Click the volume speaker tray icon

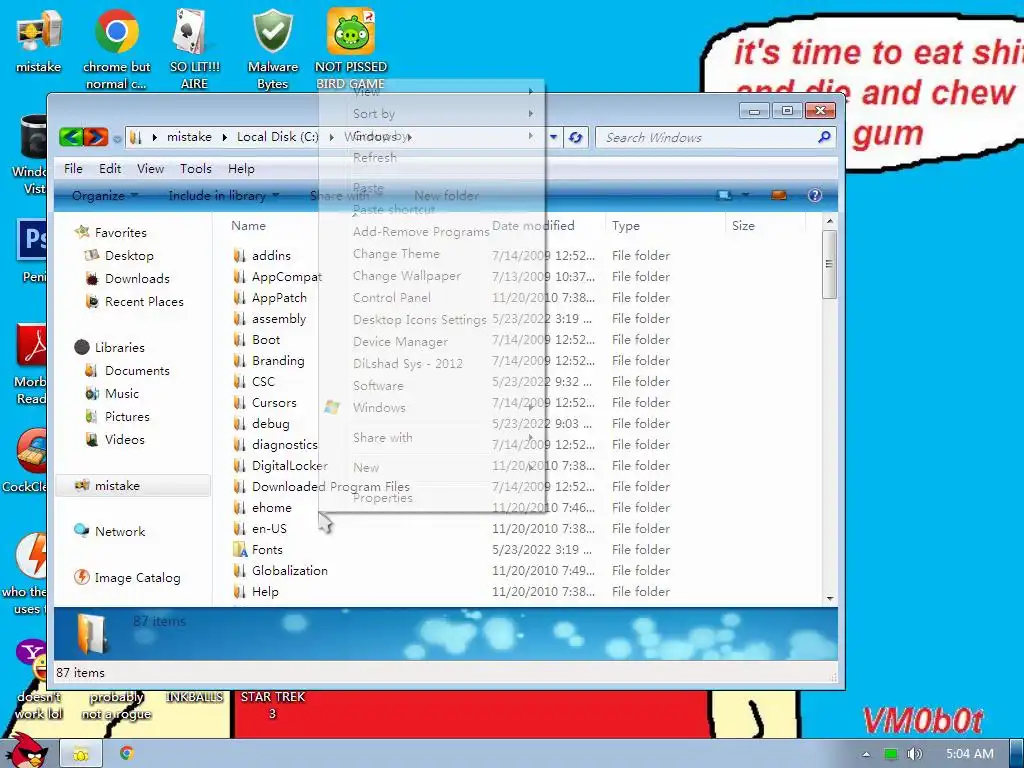click(914, 754)
